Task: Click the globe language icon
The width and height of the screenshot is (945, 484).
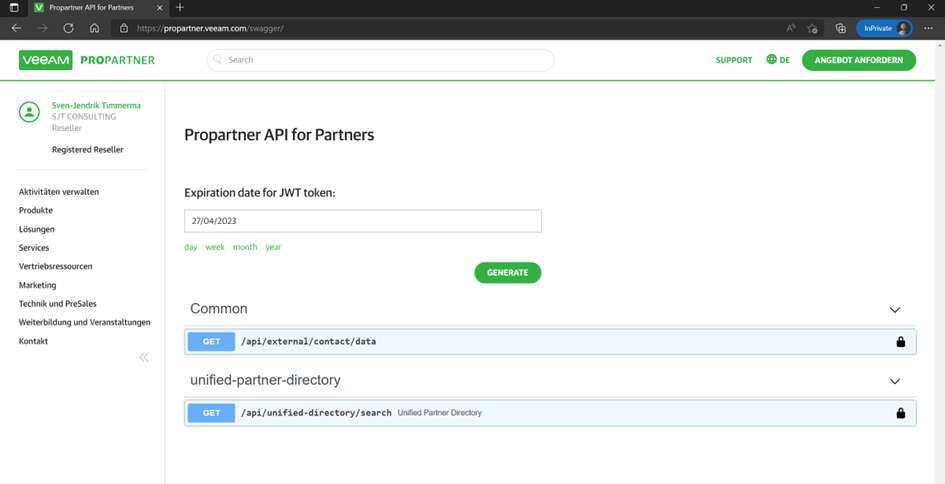Action: tap(771, 60)
